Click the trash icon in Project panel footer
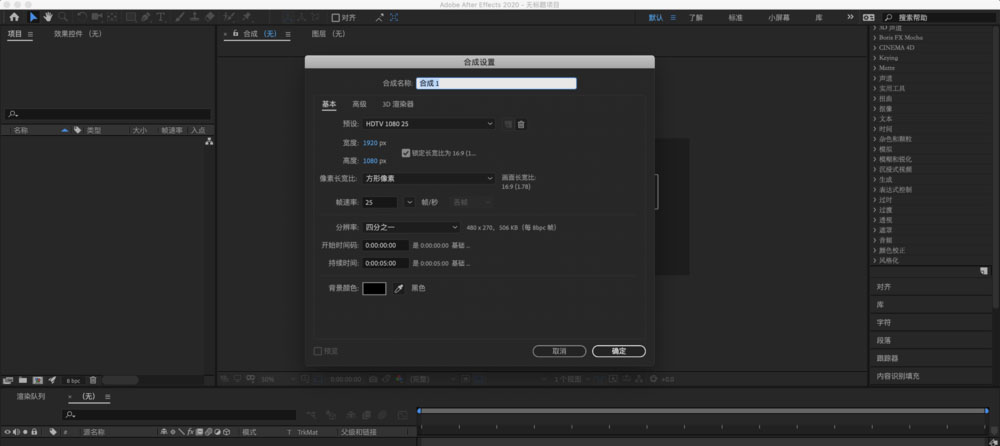This screenshot has height=446, width=1000. coord(93,380)
